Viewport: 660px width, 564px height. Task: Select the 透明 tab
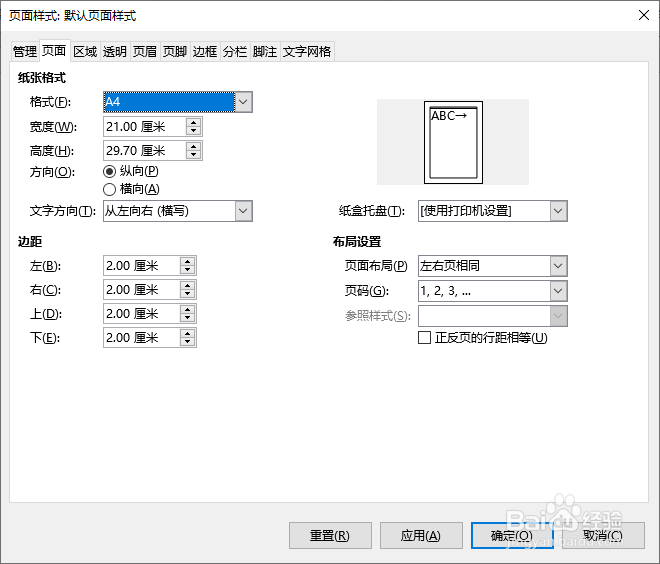click(115, 51)
